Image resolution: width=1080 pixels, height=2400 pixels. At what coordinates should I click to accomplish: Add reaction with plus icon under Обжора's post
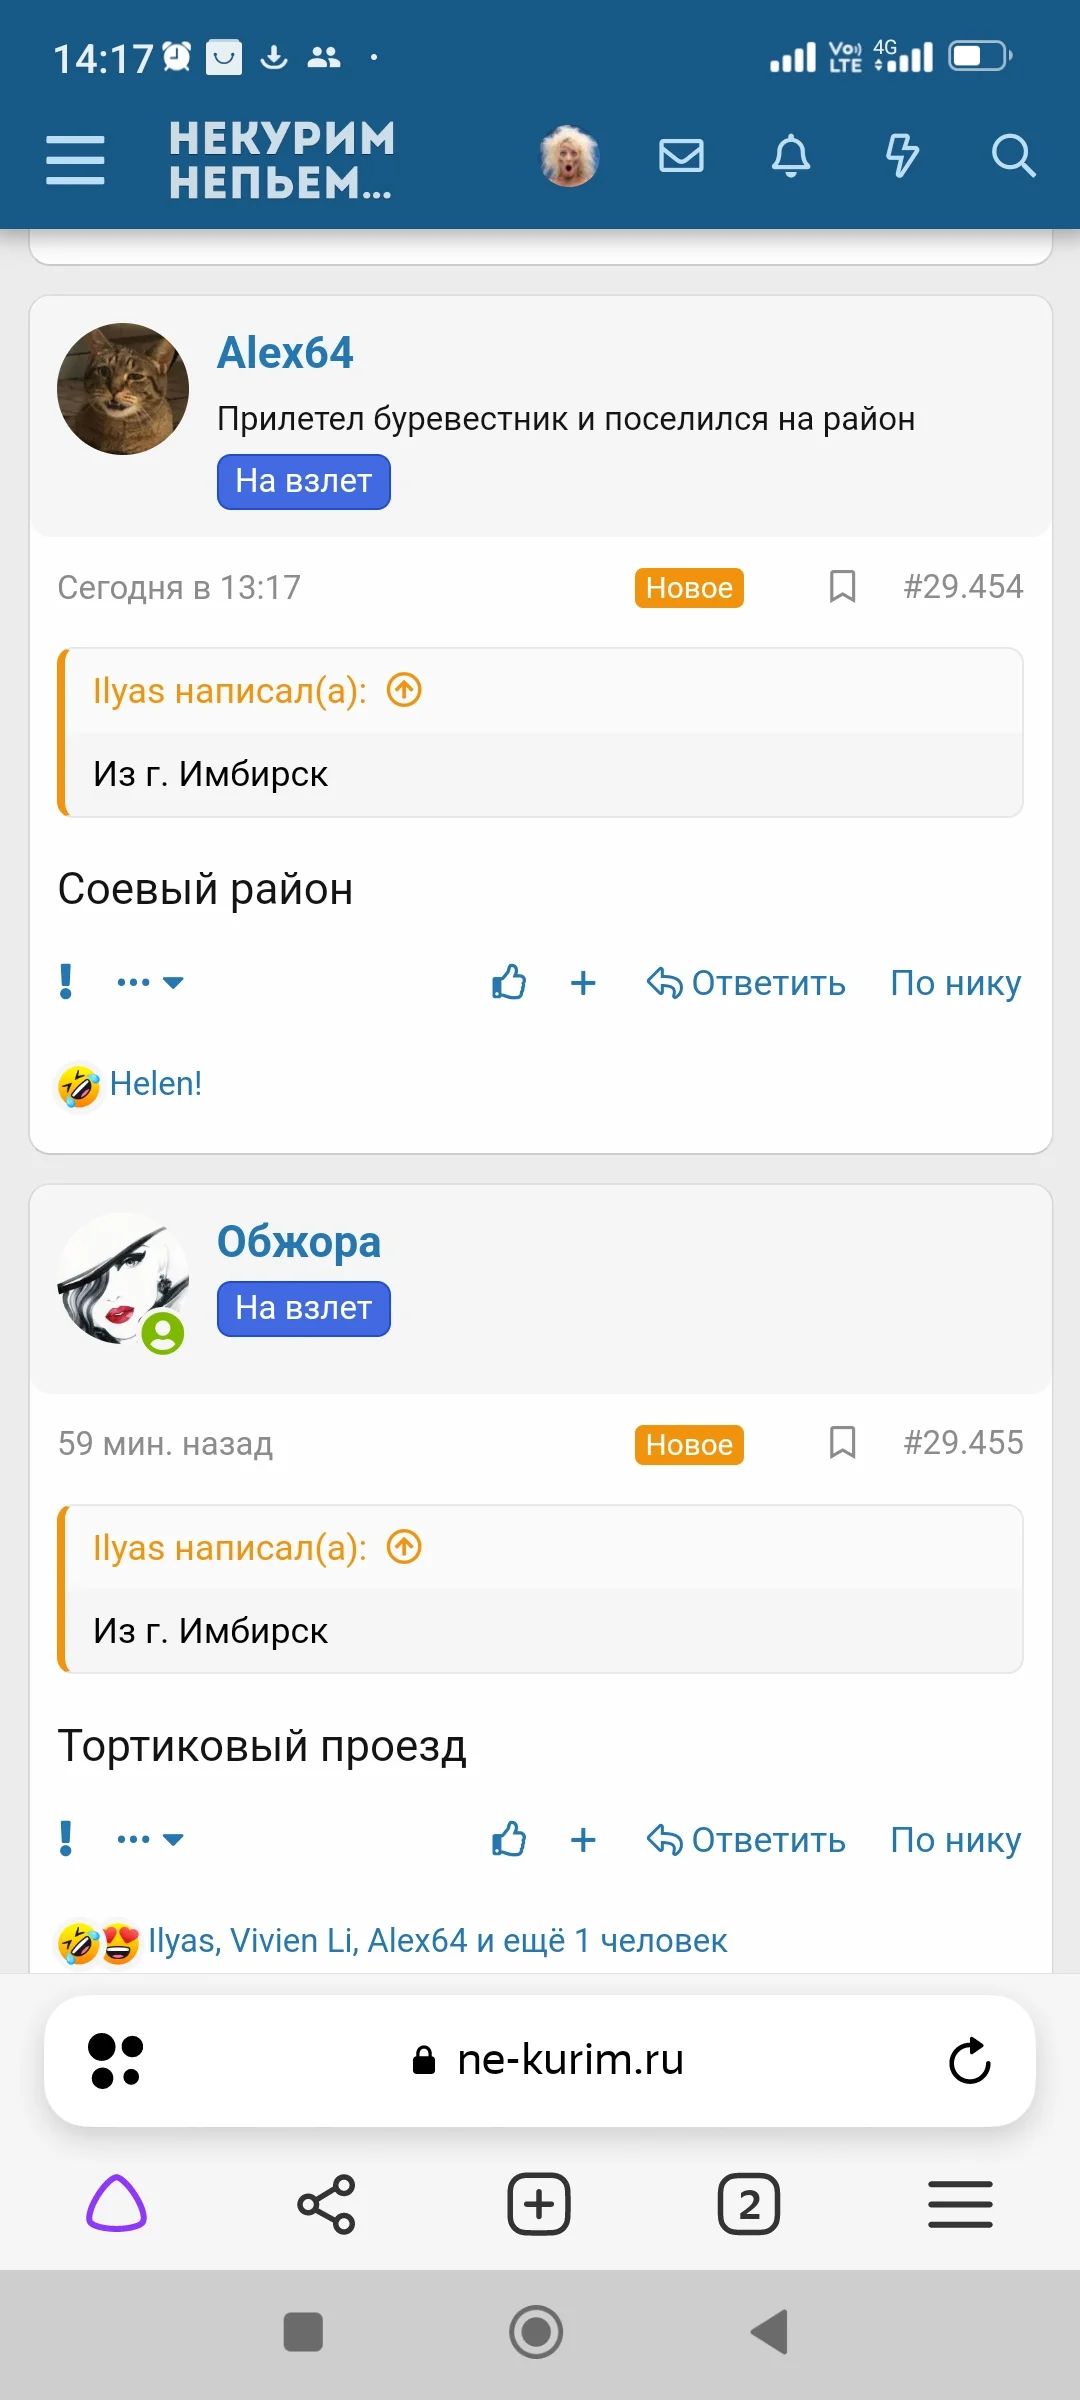tap(583, 1840)
